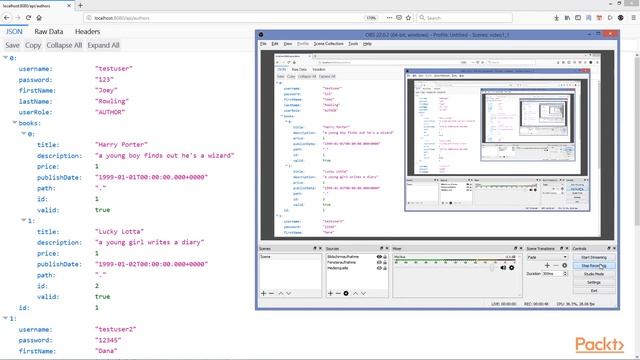Remove selected source in OBS Sources panel

[x=338, y=293]
